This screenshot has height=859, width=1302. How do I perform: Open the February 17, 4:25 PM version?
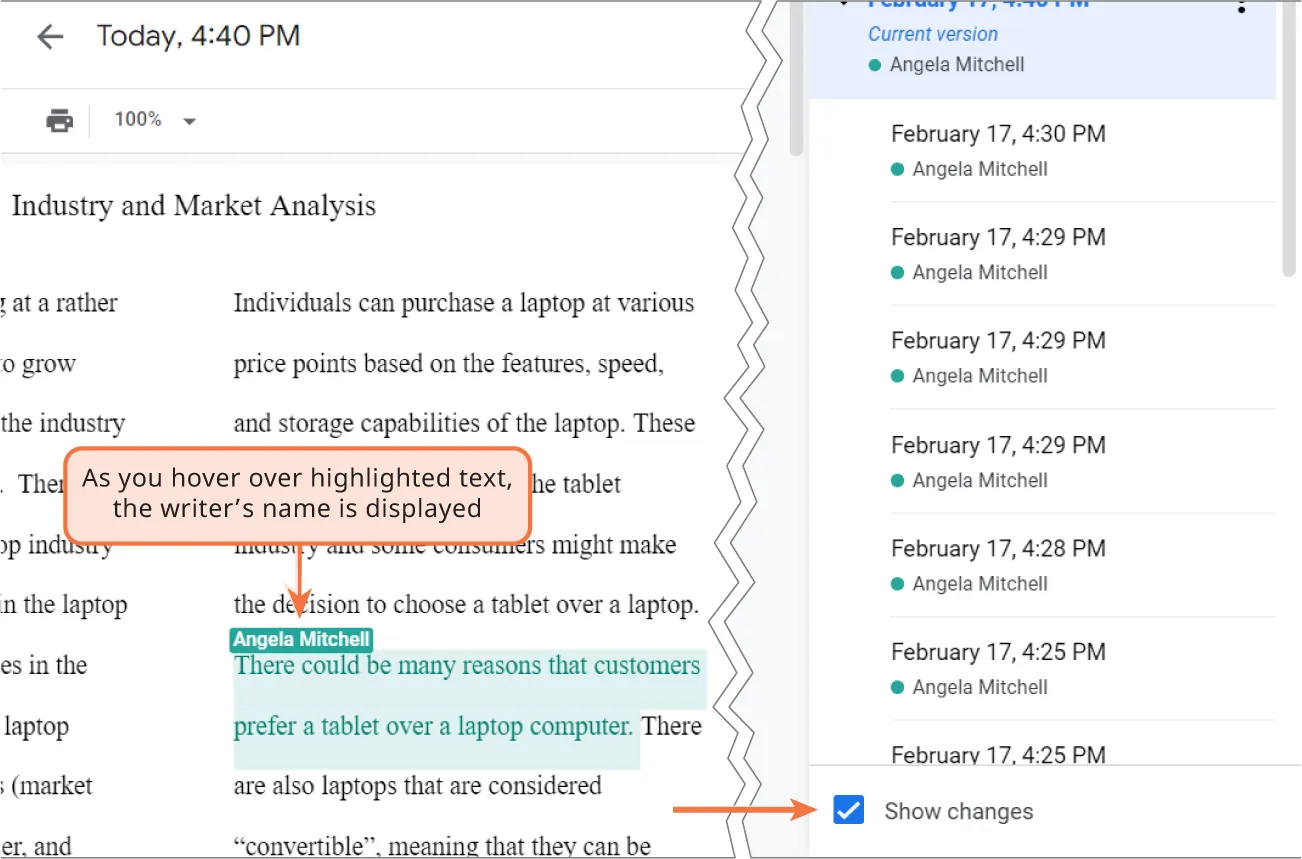coord(997,651)
